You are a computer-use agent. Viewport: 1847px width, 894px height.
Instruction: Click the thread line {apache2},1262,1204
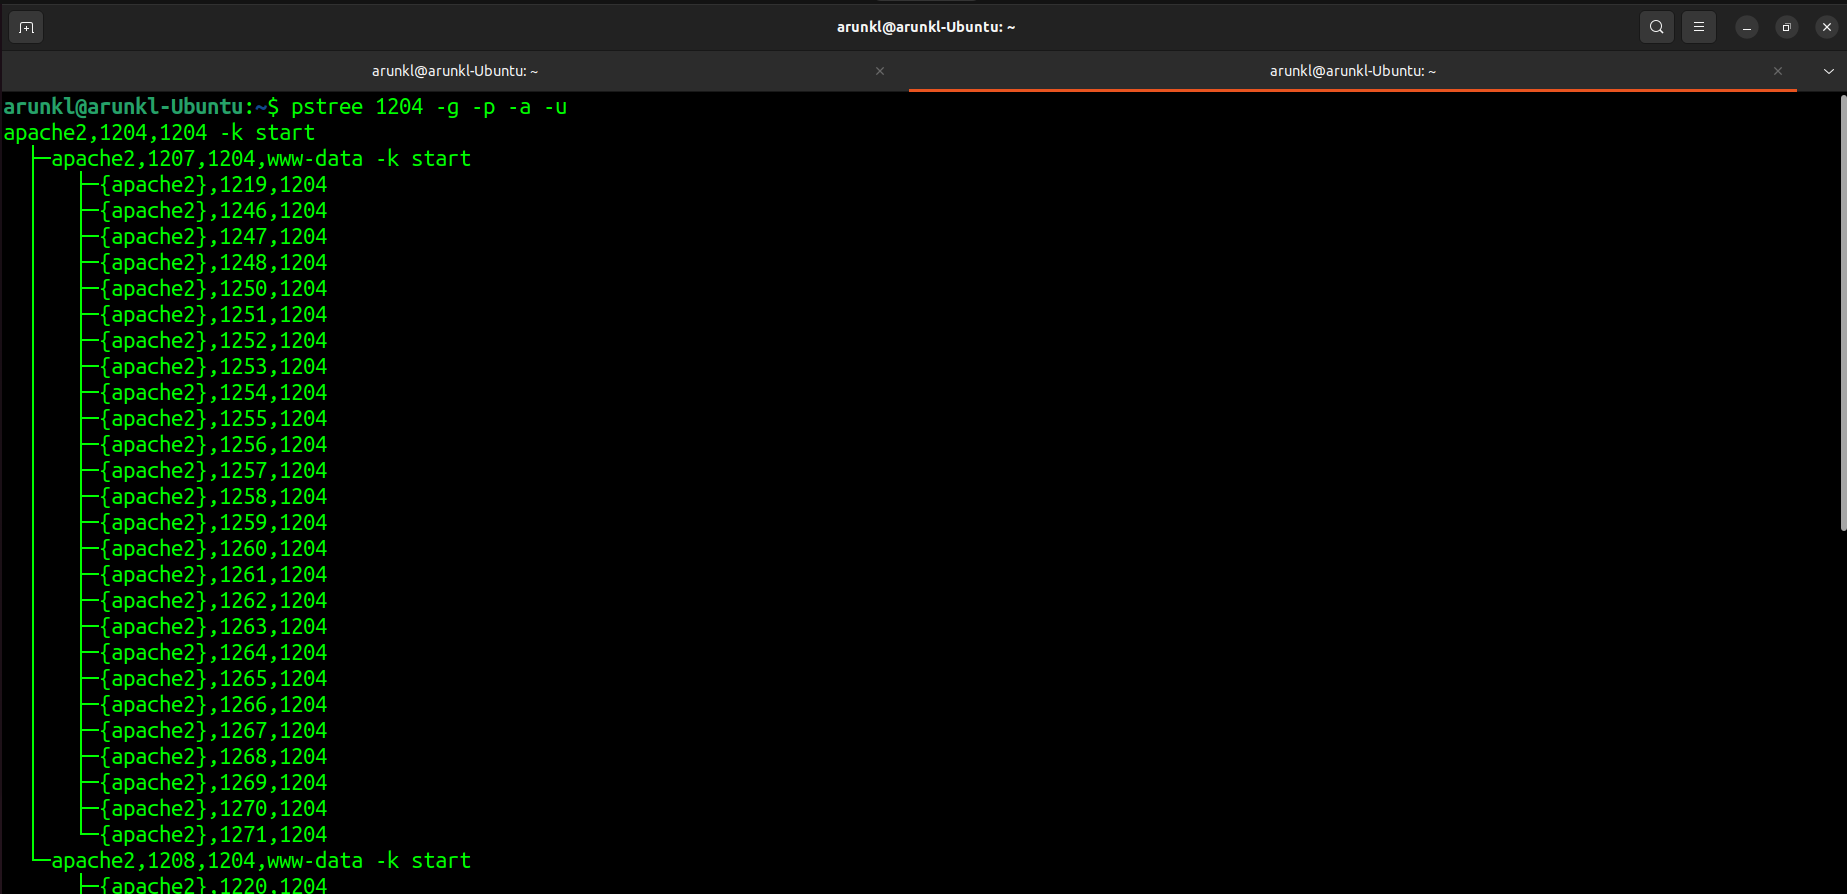coord(213,601)
